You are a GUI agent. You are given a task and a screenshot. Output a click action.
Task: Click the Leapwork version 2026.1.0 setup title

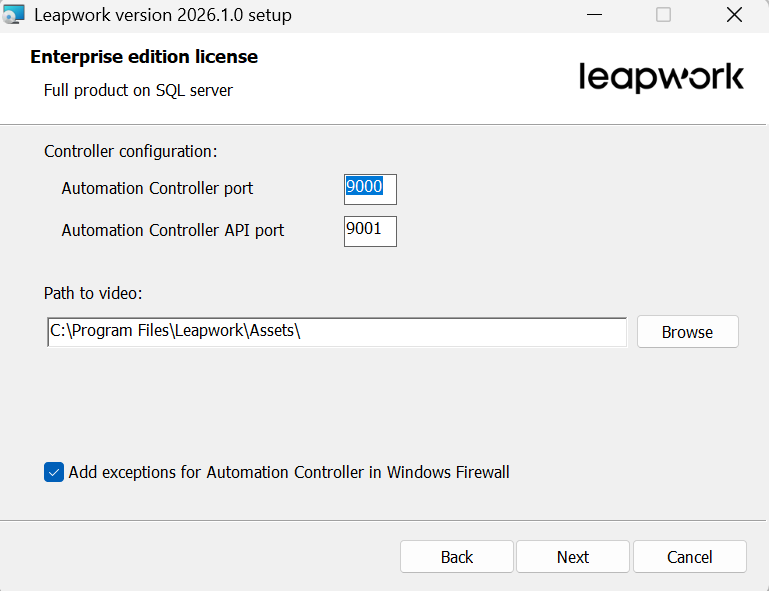[163, 15]
